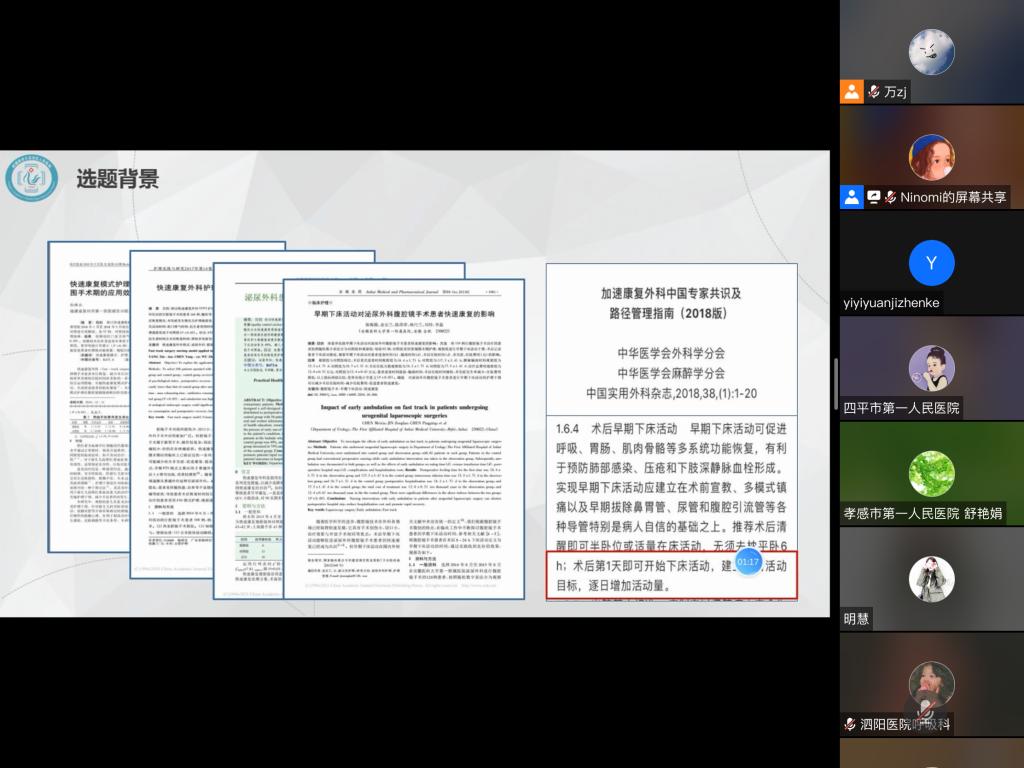Click the 选题背景 slide heading
The image size is (1024, 768).
tap(117, 180)
